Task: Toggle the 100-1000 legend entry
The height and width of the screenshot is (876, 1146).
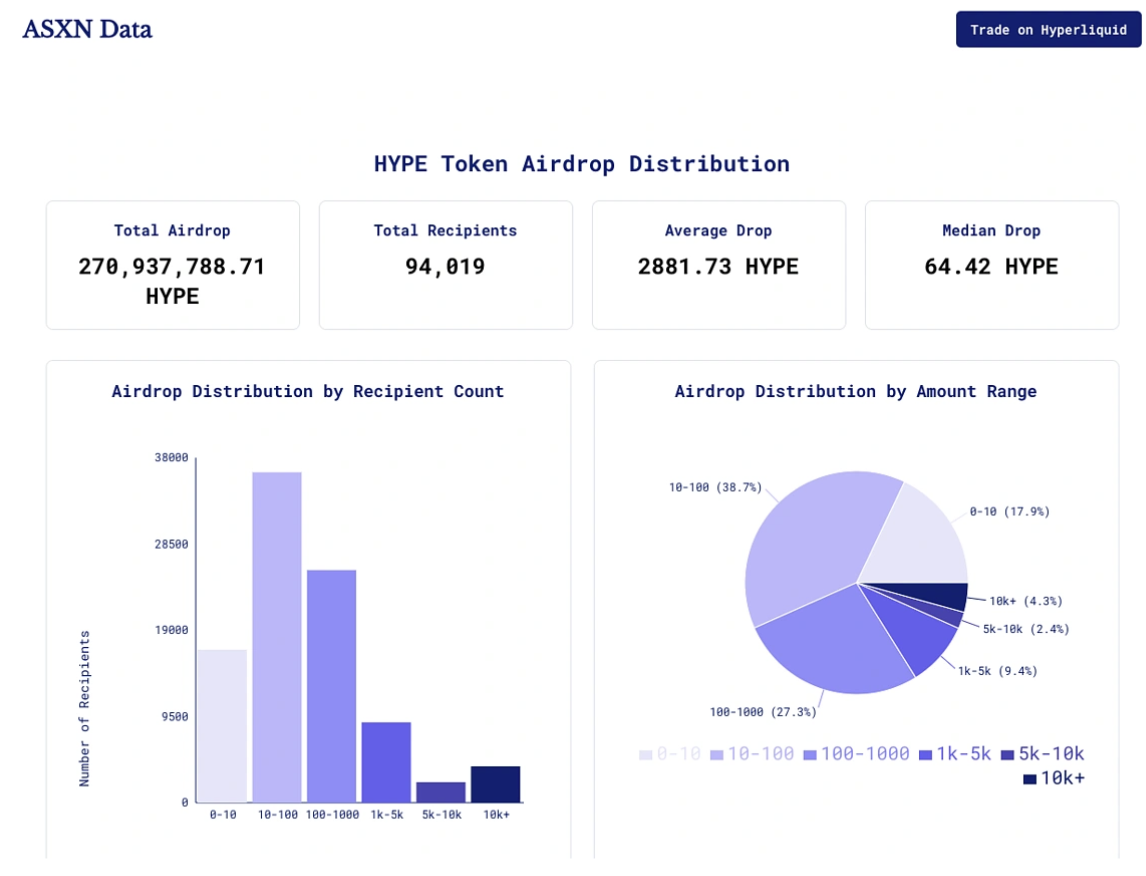Action: (856, 754)
